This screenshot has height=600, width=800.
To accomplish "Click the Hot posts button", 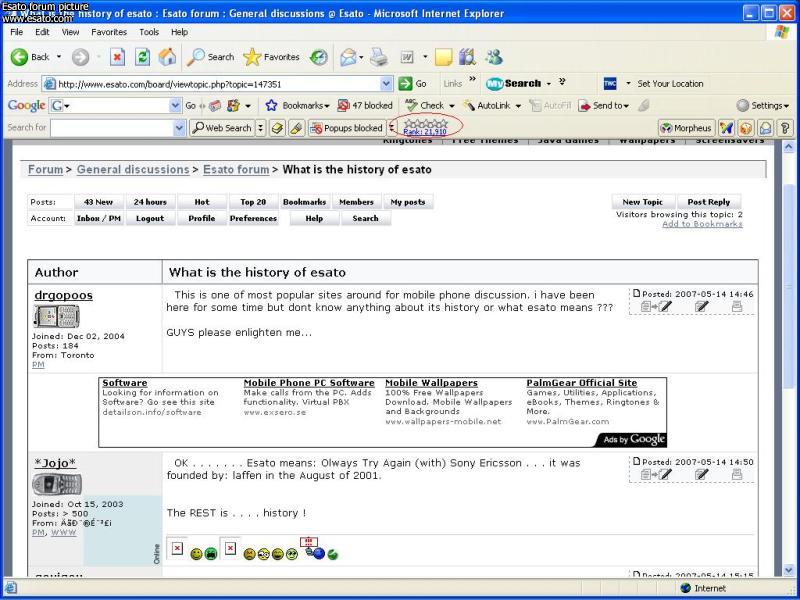I will [x=202, y=202].
